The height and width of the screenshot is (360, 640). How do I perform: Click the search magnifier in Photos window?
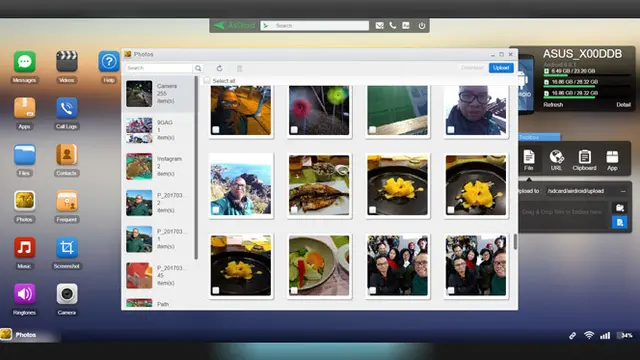pos(198,68)
